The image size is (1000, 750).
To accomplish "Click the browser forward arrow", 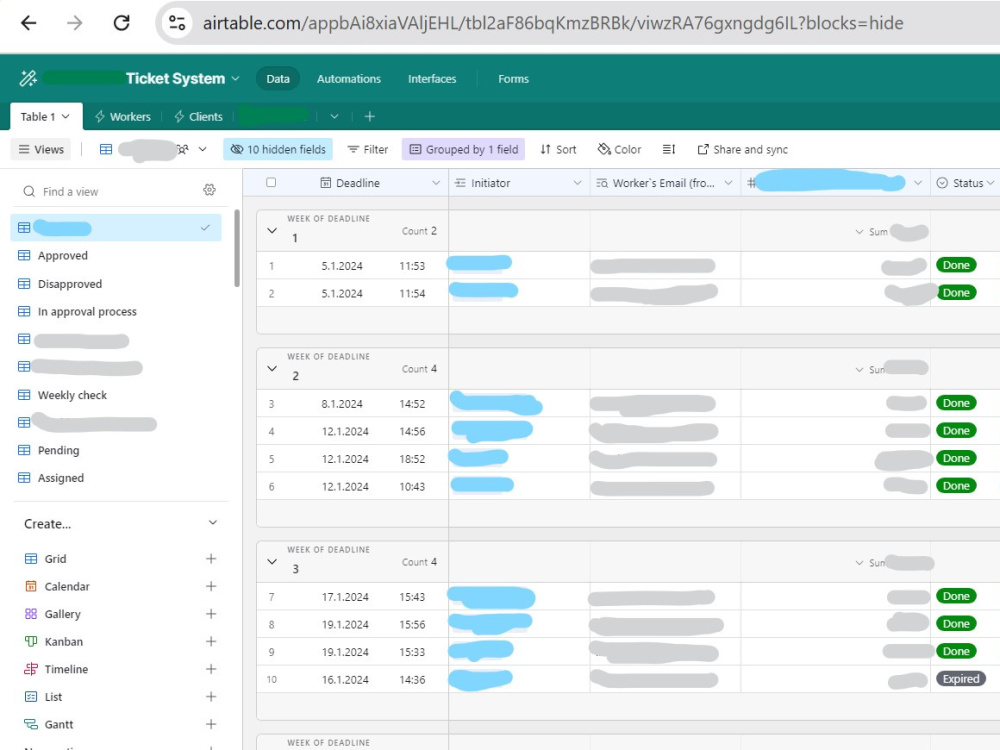I will pos(75,24).
